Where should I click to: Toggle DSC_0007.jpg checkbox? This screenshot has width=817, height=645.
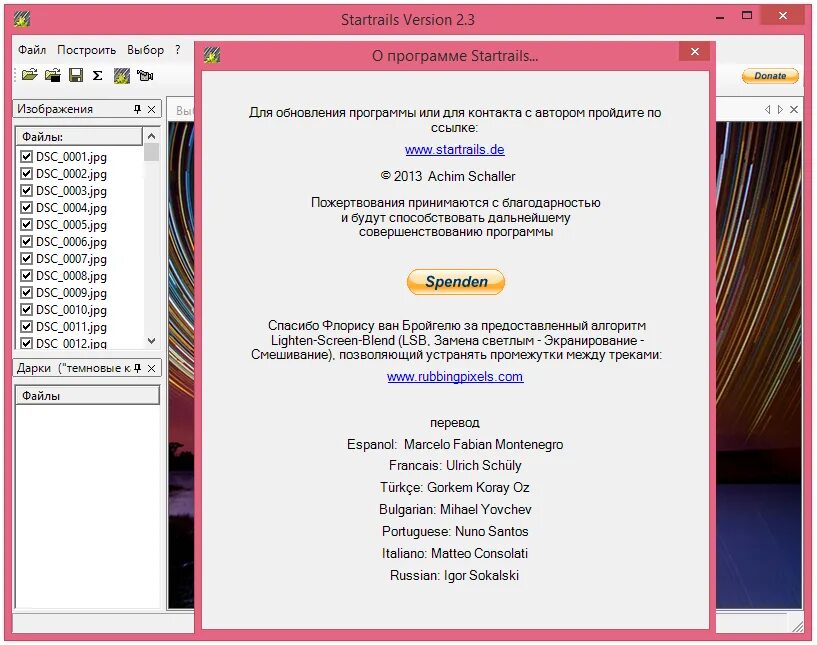click(x=27, y=258)
